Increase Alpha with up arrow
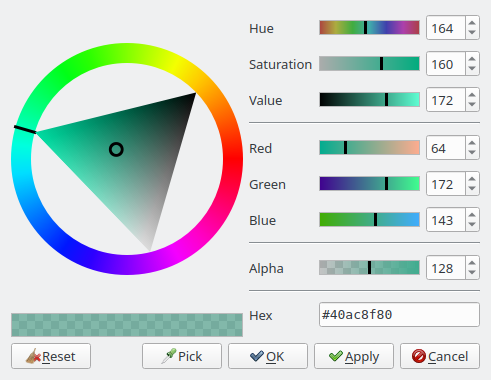Image resolution: width=491 pixels, height=380 pixels. 472,263
